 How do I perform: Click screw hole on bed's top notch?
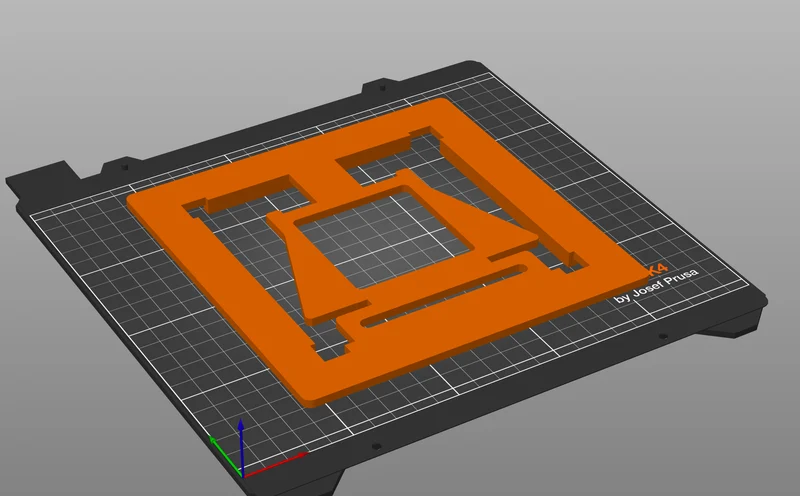click(383, 88)
